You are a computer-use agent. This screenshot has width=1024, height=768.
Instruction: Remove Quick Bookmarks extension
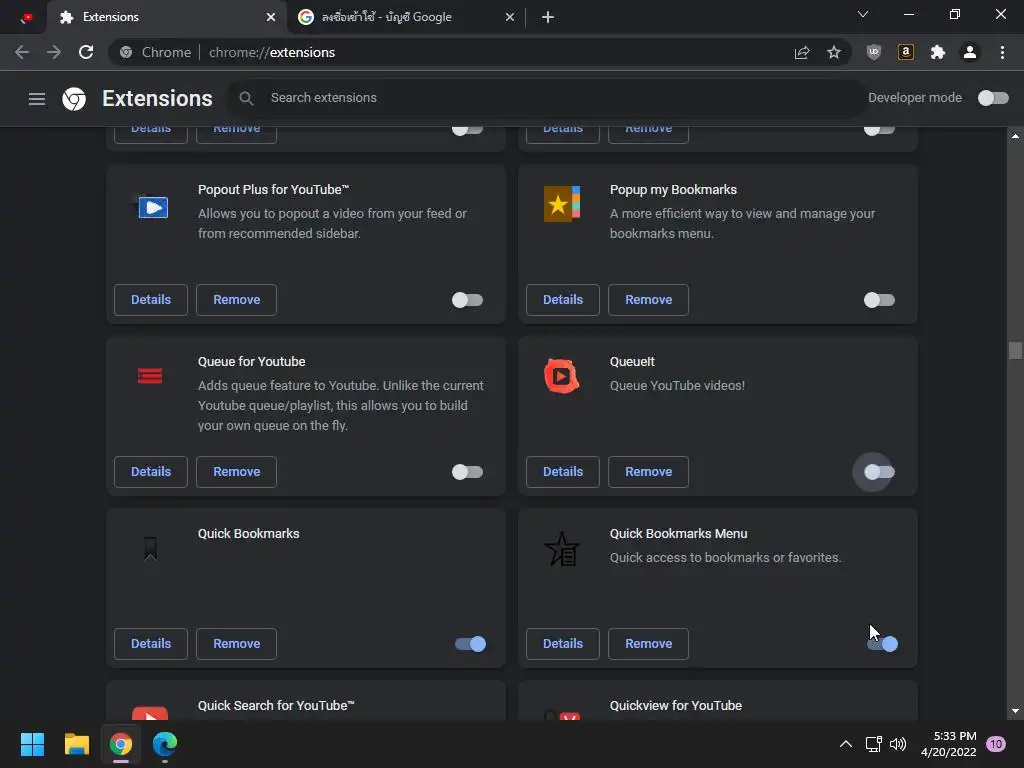pos(236,644)
